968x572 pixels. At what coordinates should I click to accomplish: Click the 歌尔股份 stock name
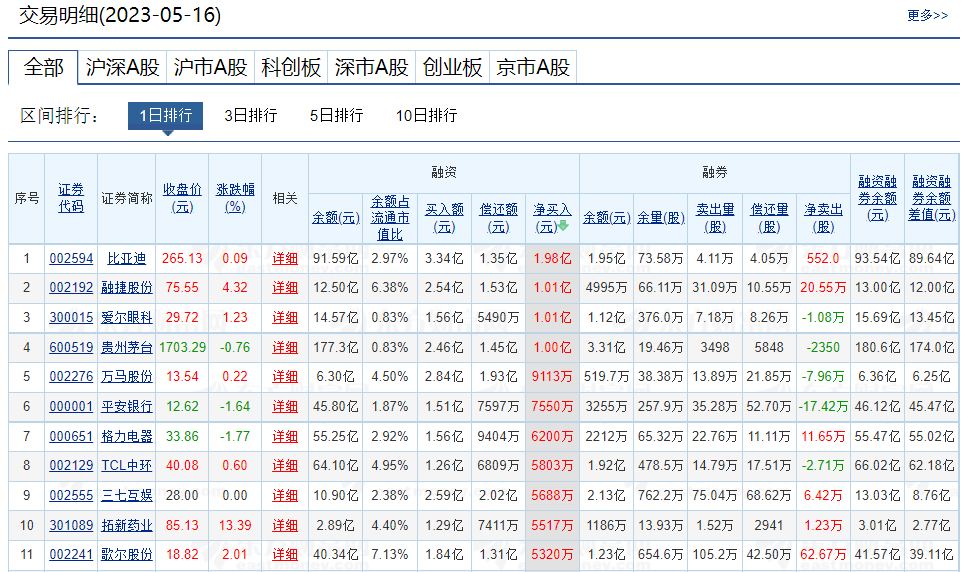point(127,554)
